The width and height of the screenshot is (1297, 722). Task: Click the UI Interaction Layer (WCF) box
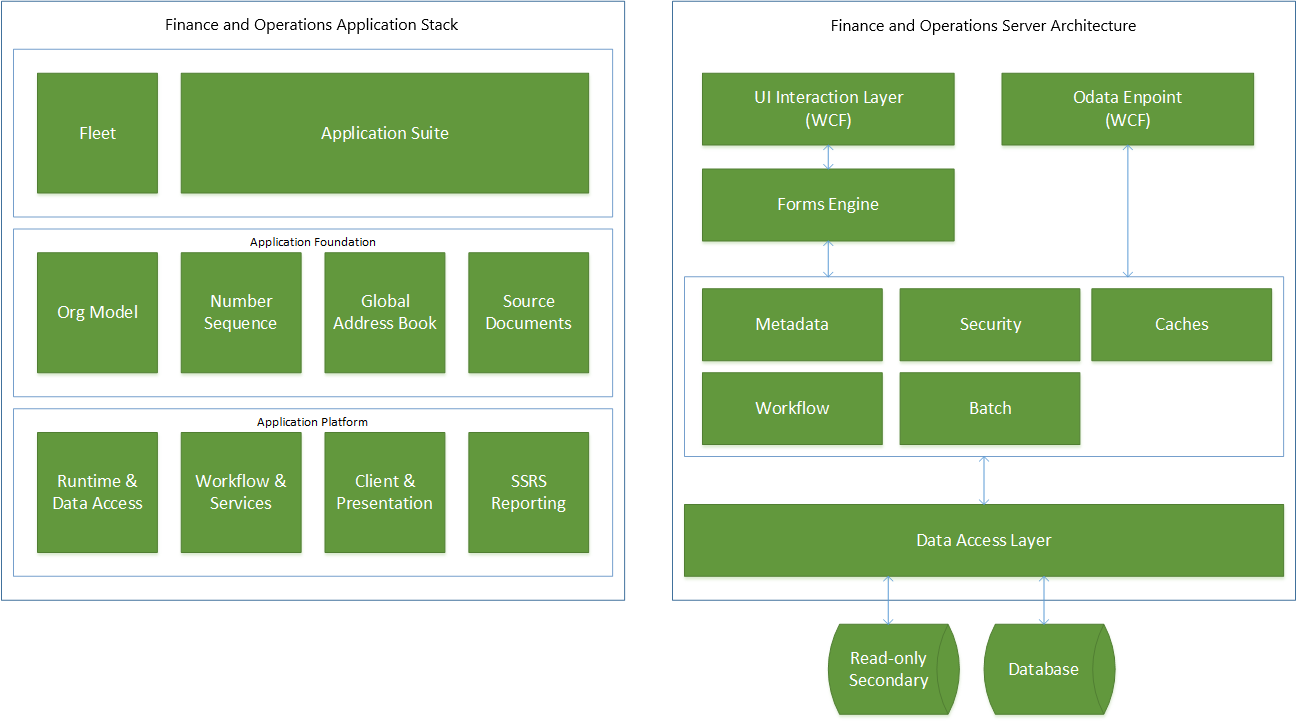pyautogui.click(x=828, y=109)
